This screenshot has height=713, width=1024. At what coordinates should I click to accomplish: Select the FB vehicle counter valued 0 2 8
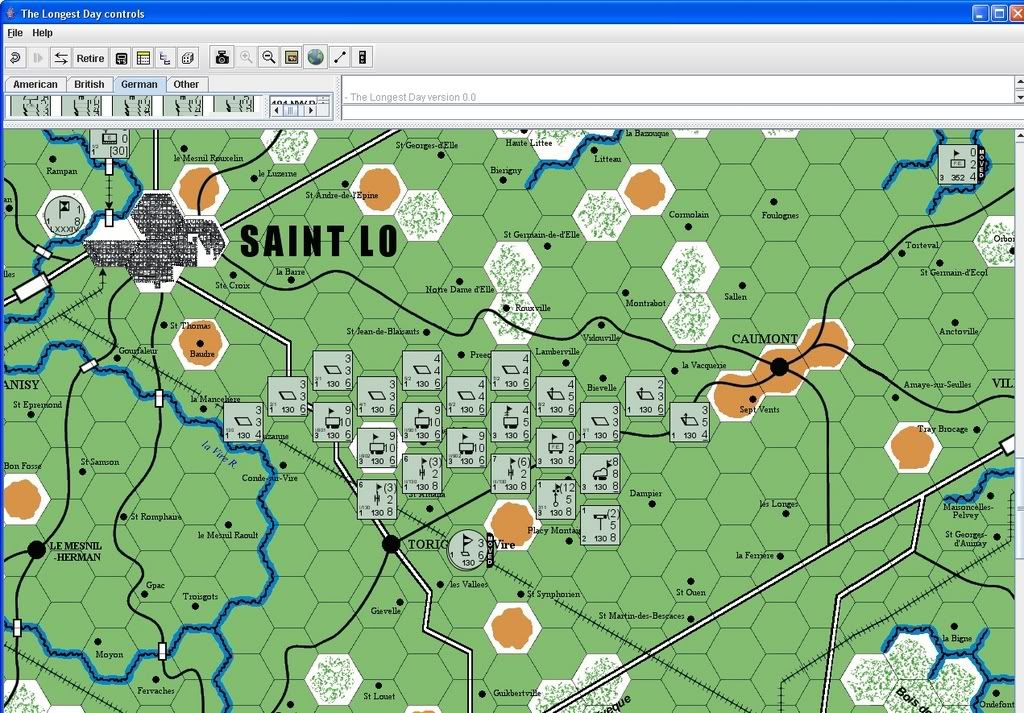tap(556, 448)
